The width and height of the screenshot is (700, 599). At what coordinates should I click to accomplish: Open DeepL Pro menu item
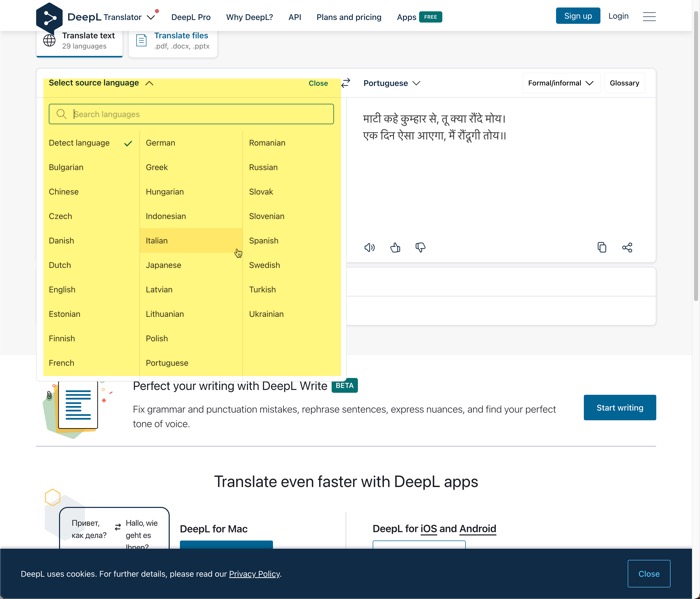coord(191,17)
